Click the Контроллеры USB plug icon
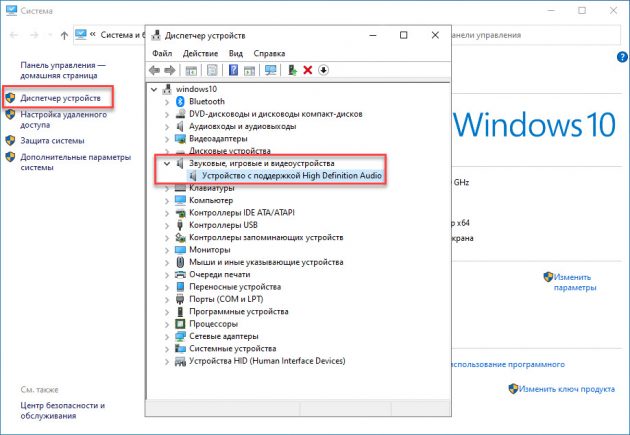The height and width of the screenshot is (435, 630). [180, 225]
